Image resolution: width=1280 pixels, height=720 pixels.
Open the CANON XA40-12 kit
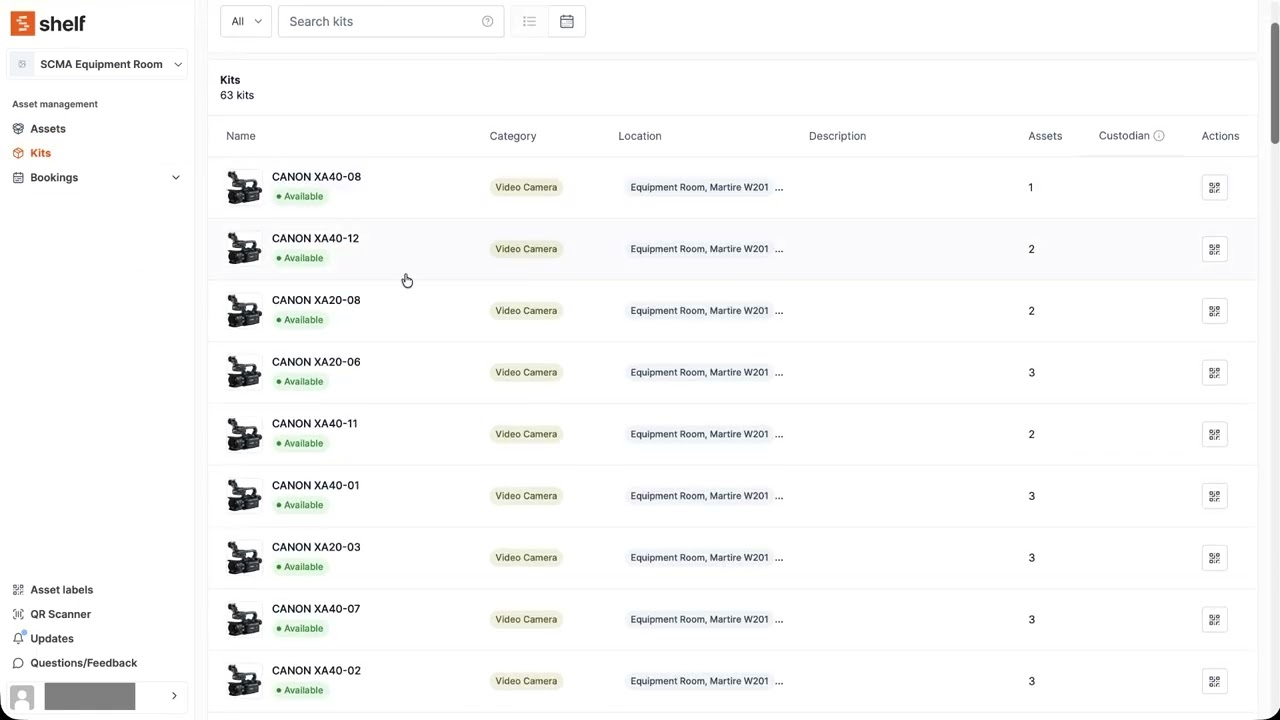coord(315,238)
